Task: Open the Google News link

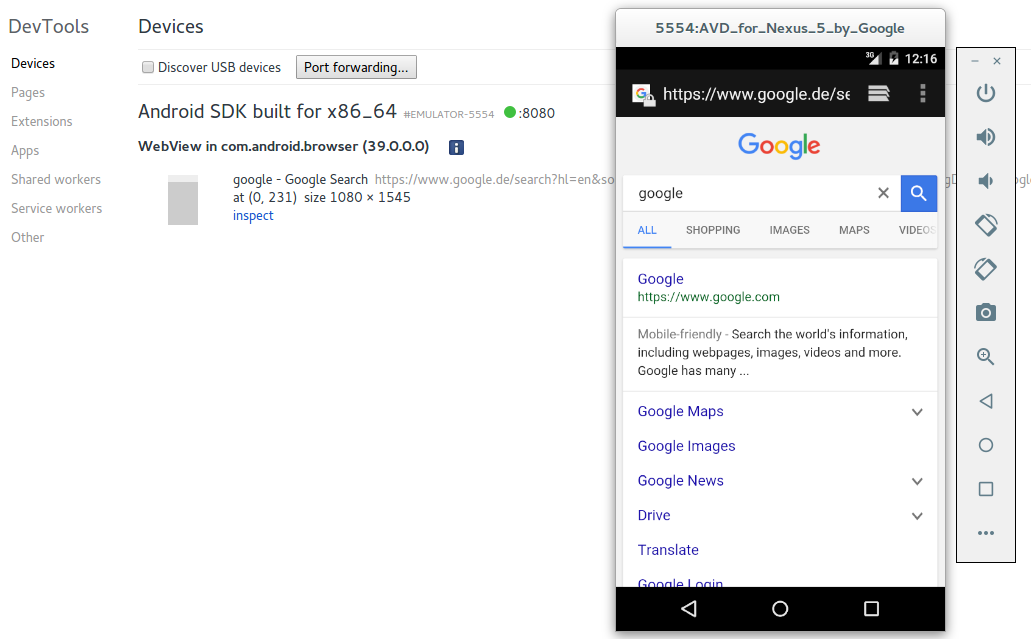Action: point(681,481)
